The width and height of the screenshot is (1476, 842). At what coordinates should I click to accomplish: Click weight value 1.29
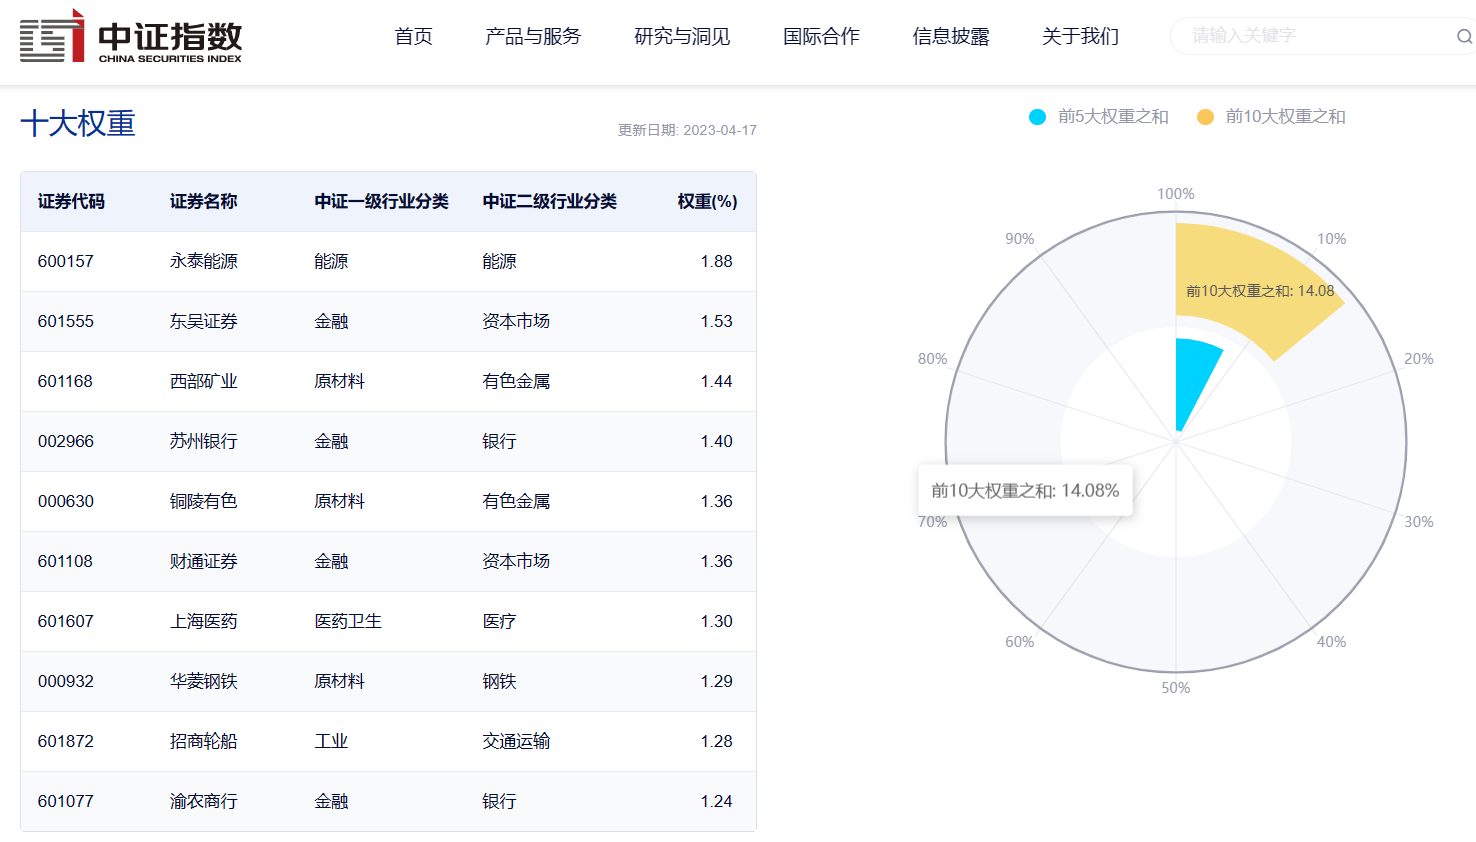(x=716, y=682)
